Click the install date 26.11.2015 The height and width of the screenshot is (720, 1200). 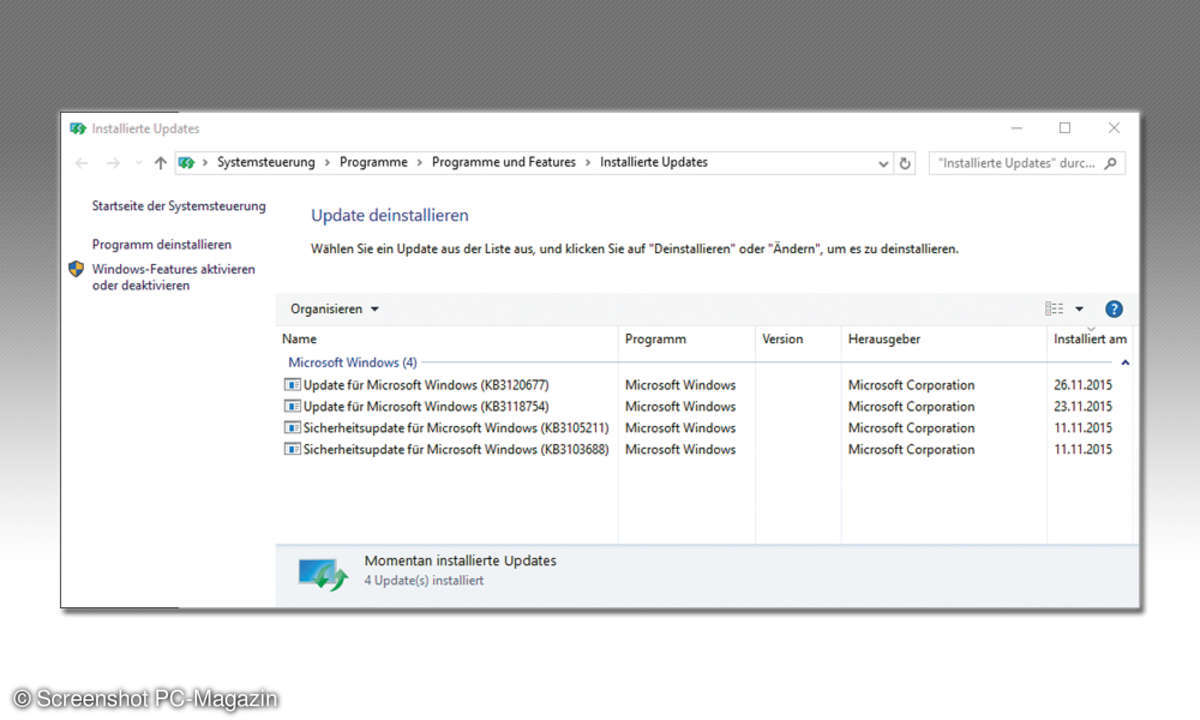click(1083, 385)
